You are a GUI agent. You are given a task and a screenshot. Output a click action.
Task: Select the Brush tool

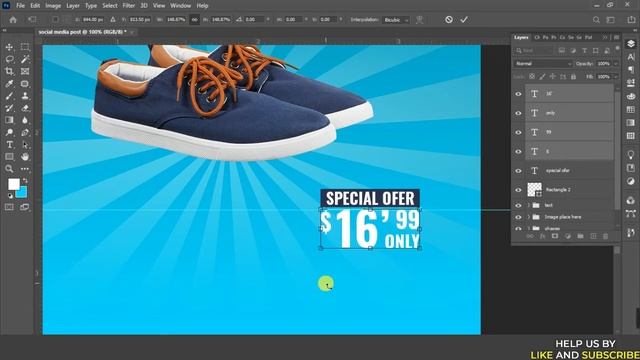[x=9, y=96]
